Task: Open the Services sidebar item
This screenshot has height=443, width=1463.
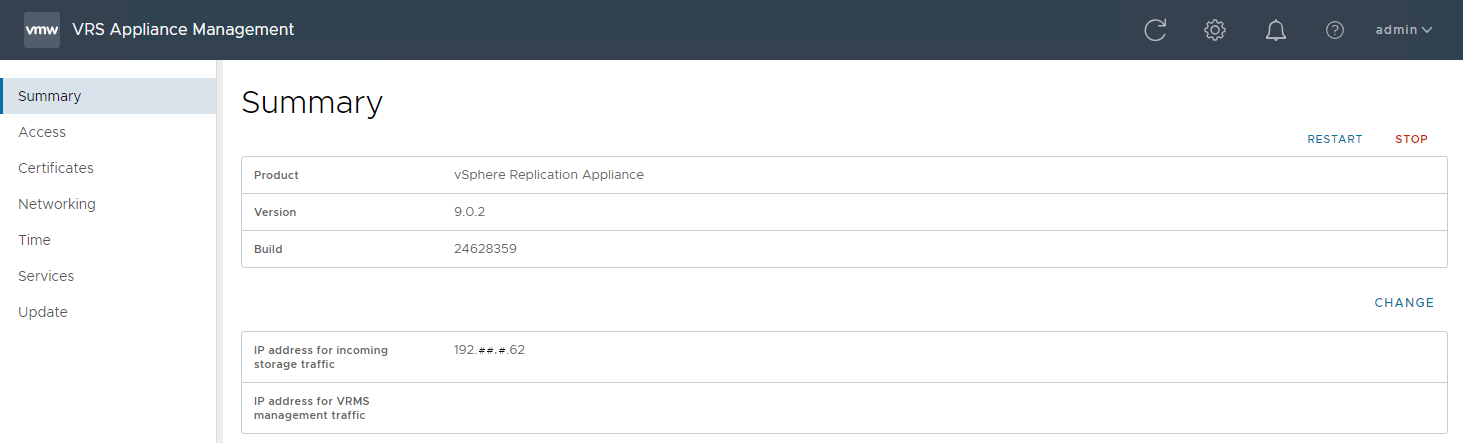Action: pos(46,276)
